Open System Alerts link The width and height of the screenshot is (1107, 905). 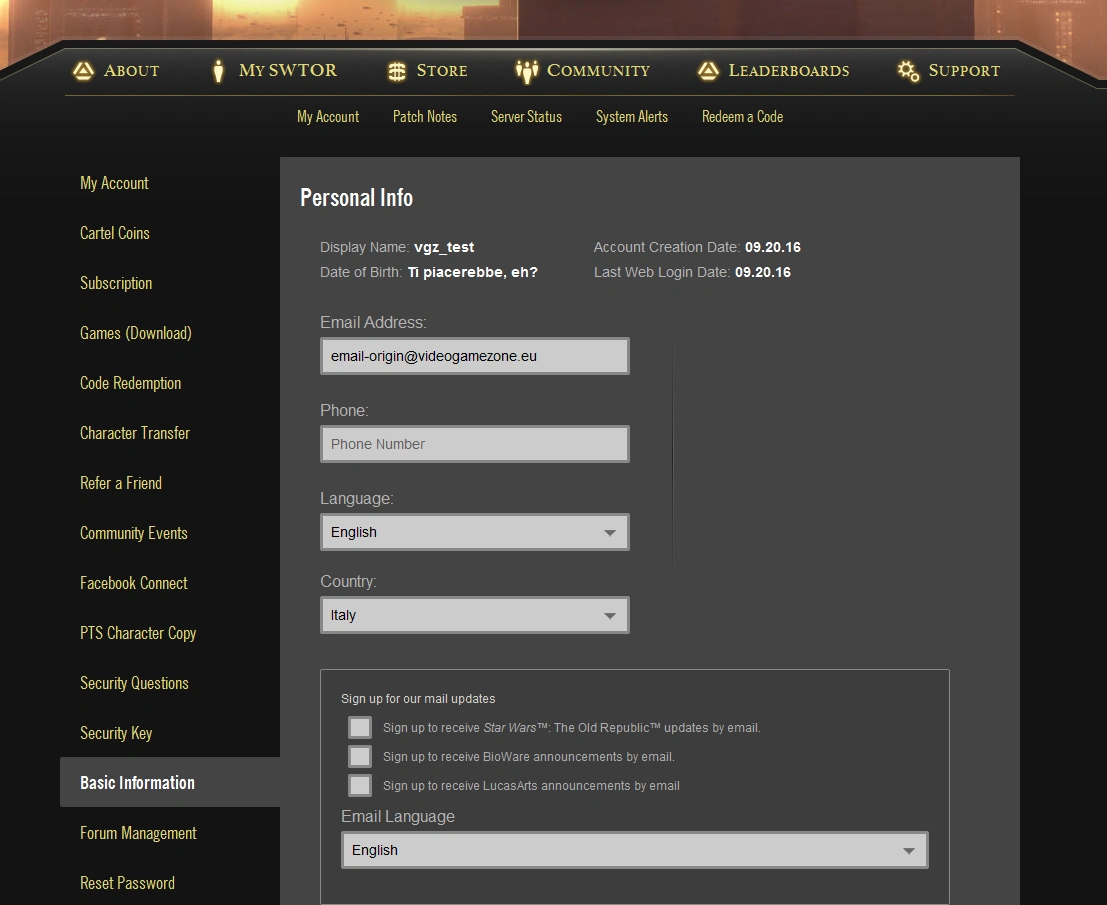[x=632, y=116]
